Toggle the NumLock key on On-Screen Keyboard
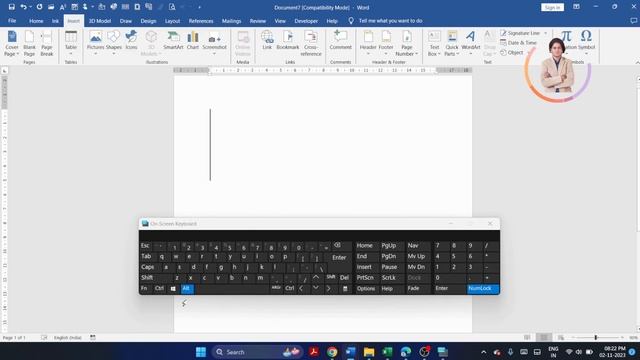 tap(482, 289)
